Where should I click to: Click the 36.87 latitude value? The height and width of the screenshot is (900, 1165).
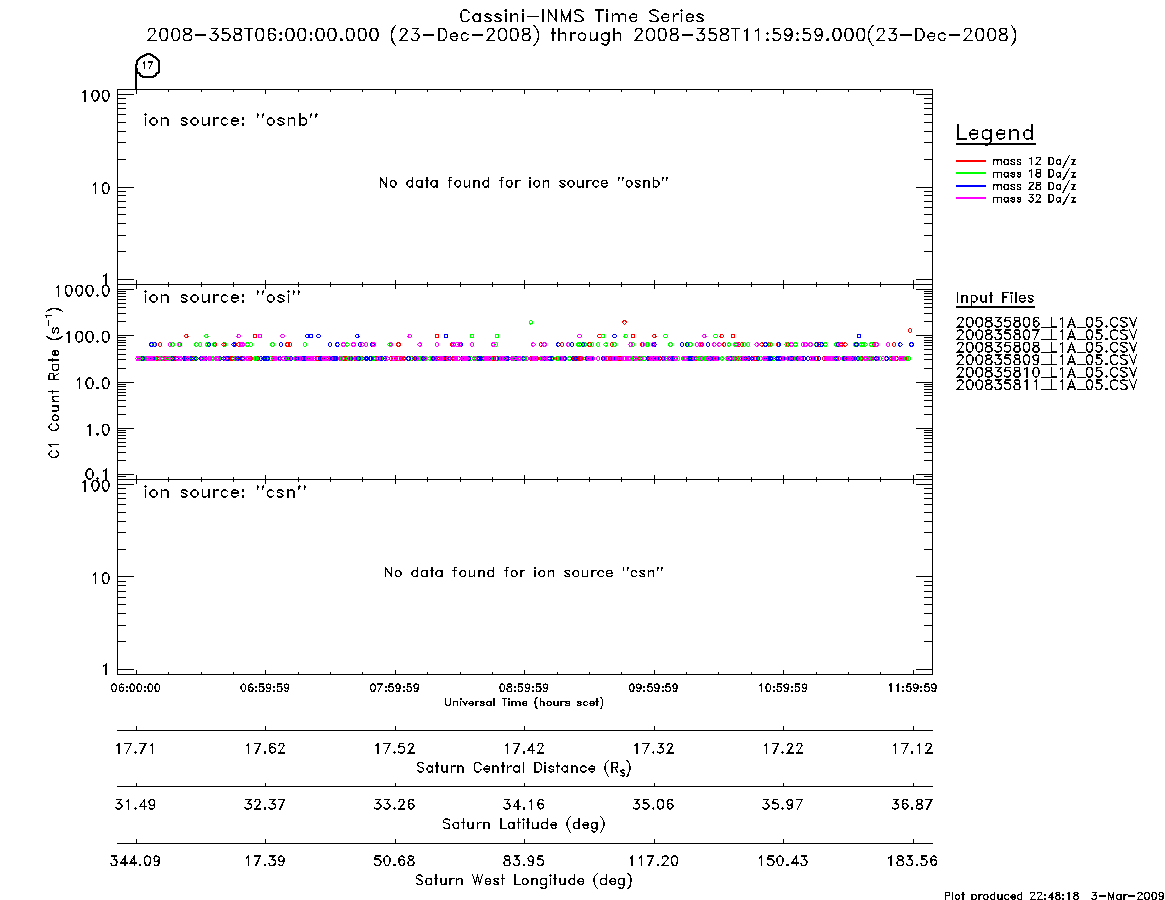[912, 805]
